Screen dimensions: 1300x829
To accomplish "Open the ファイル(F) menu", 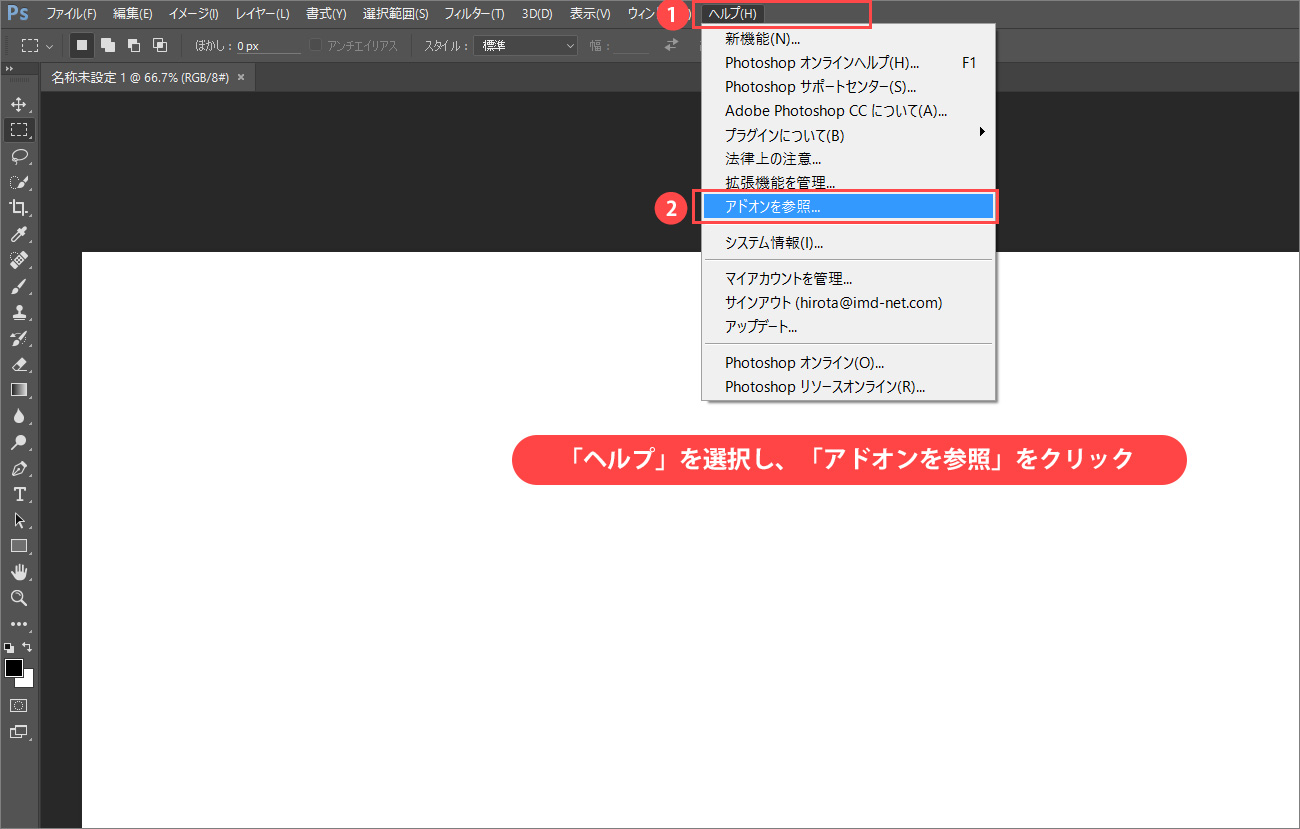I will click(72, 14).
